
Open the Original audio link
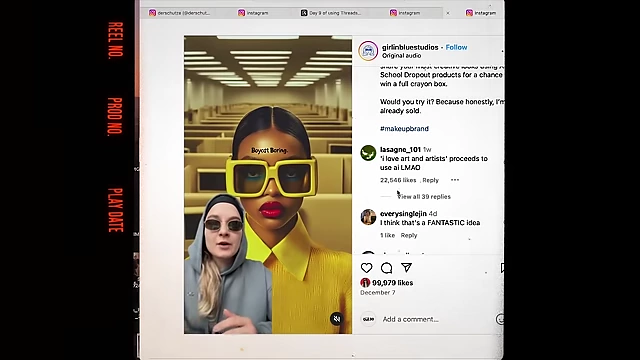click(401, 56)
